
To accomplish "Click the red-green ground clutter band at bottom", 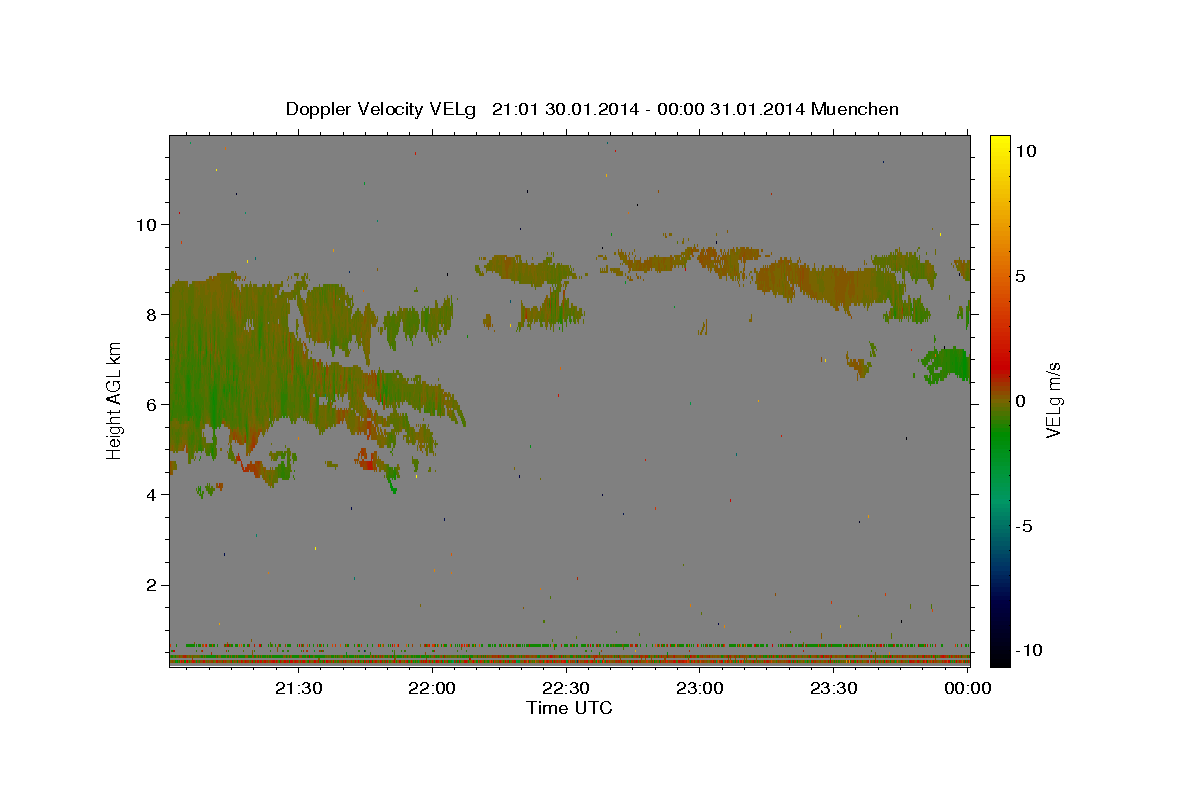I will 569,659.
